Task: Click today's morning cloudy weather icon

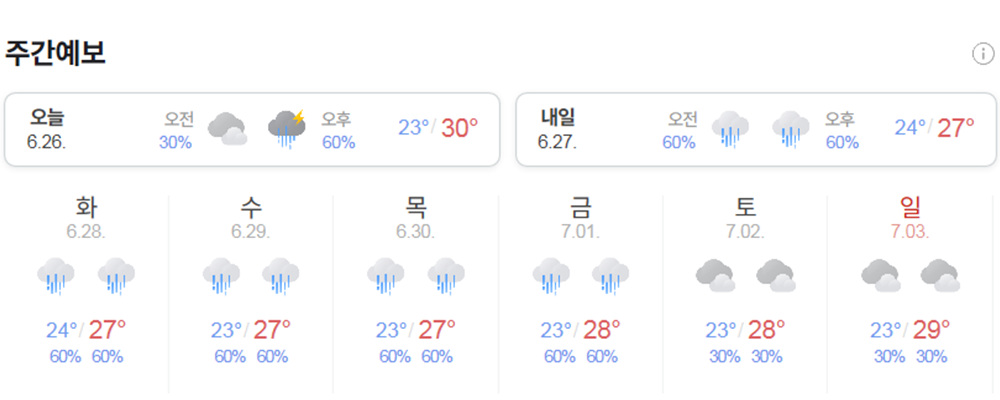Action: [x=227, y=129]
